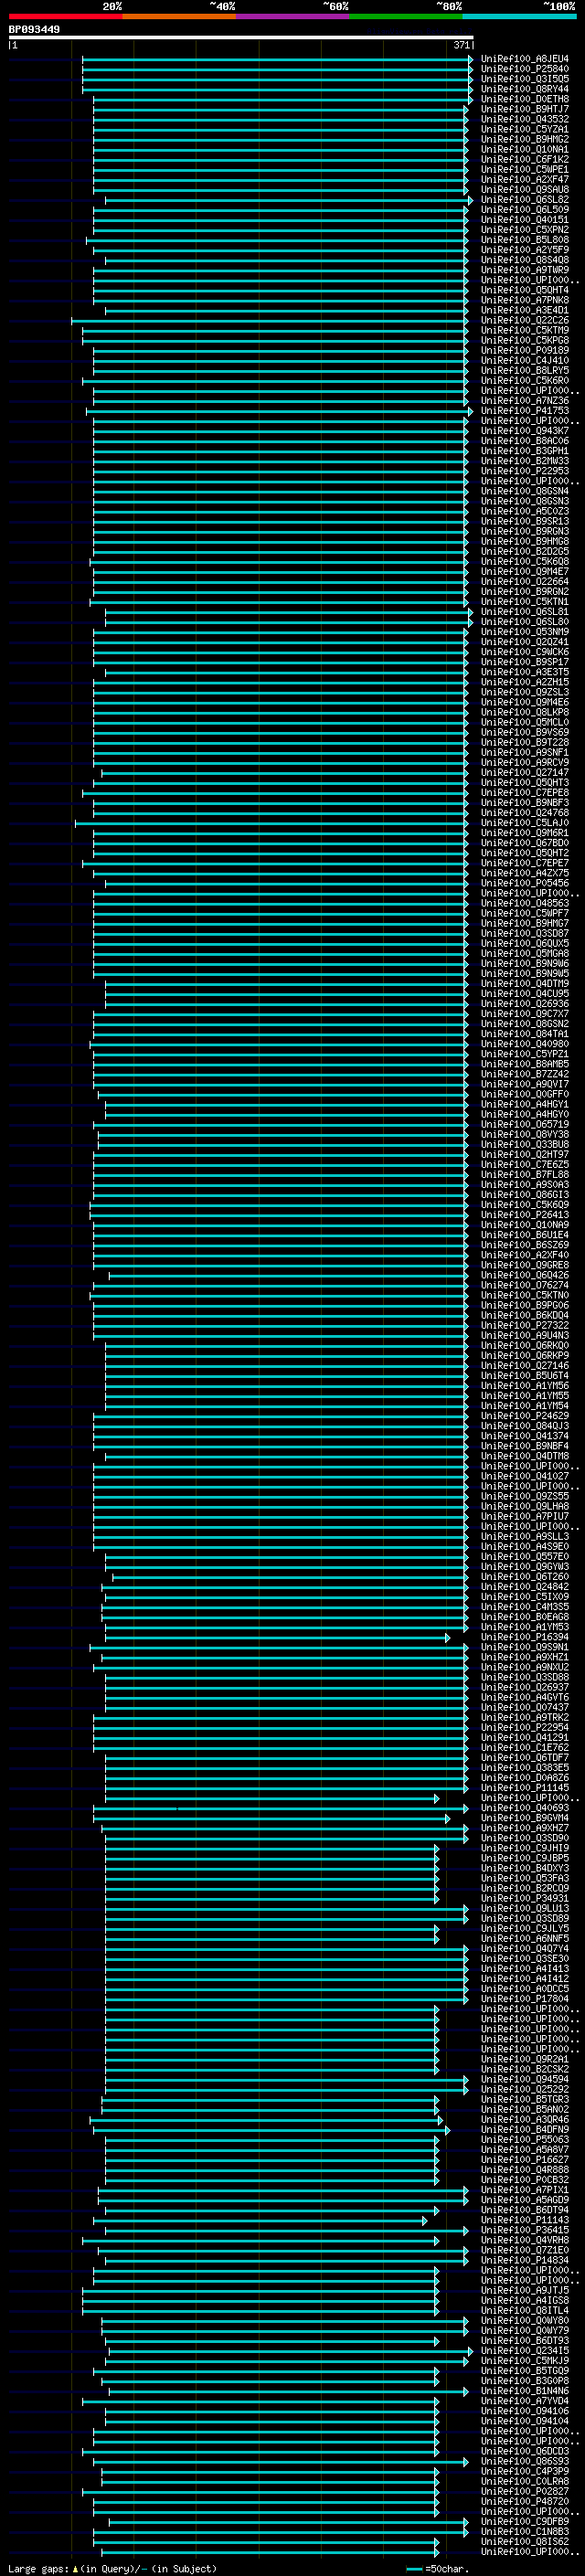585x2576 pixels.
Task: Select the UniRef100_Q41291 label
Action: pos(525,1738)
